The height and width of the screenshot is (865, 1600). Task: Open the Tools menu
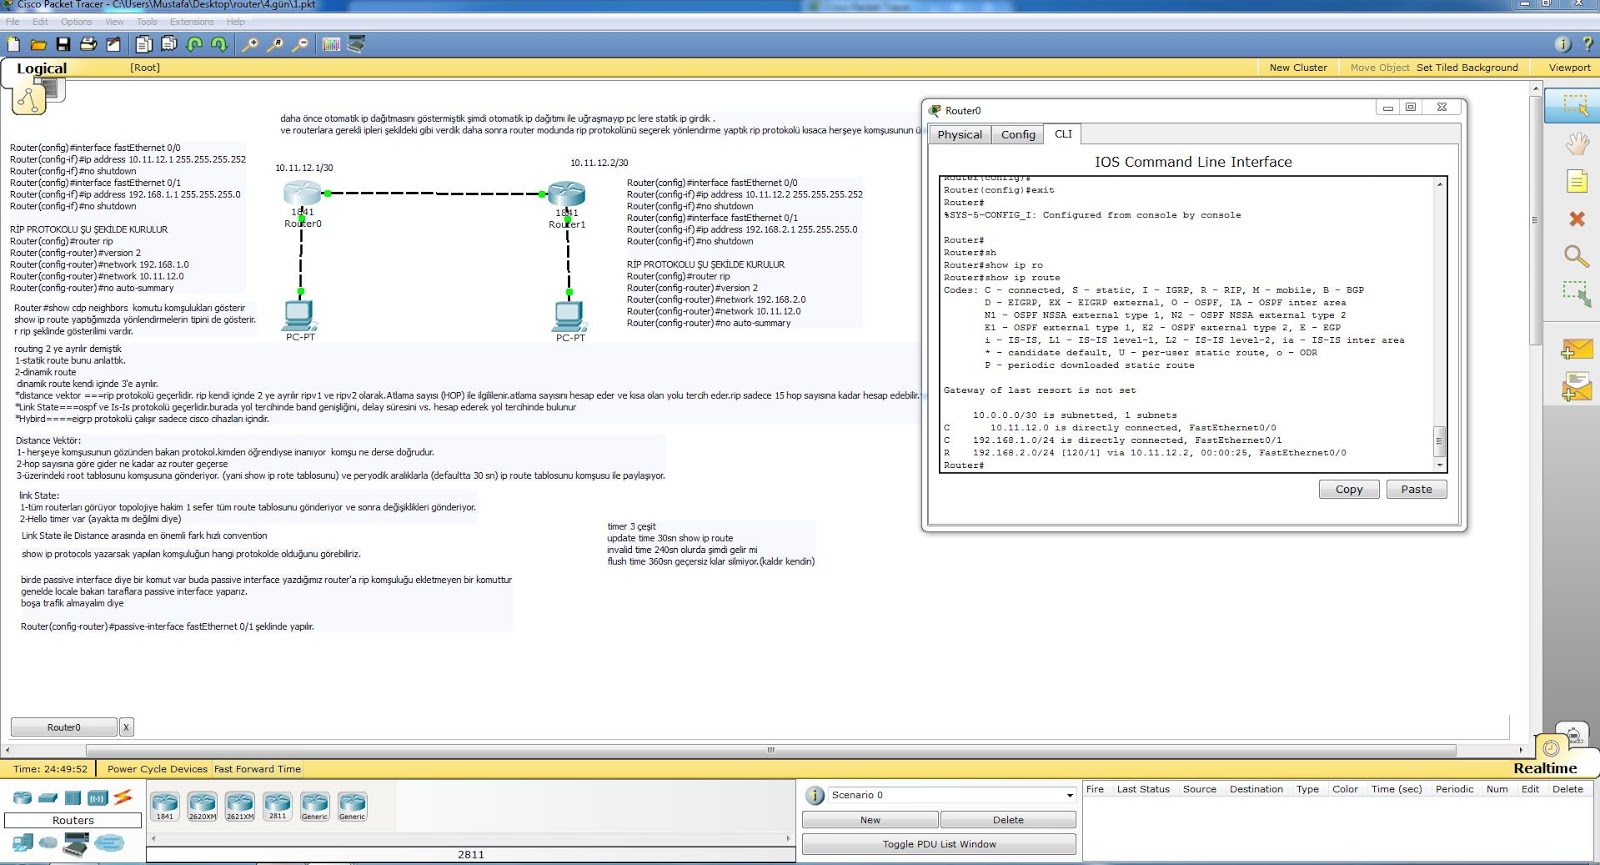[x=147, y=22]
